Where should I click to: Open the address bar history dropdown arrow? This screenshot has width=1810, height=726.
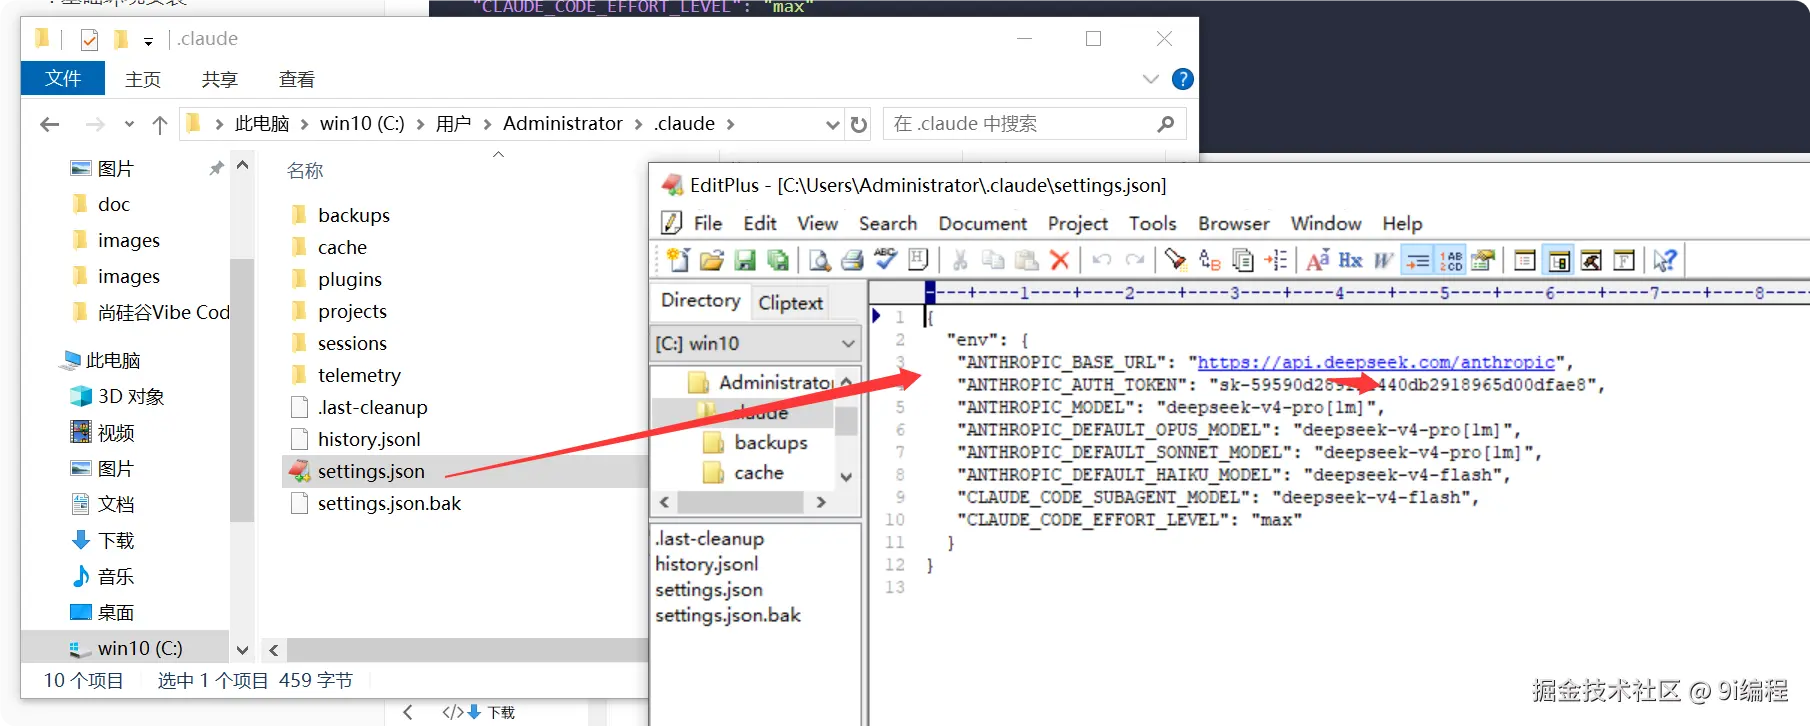click(x=832, y=124)
